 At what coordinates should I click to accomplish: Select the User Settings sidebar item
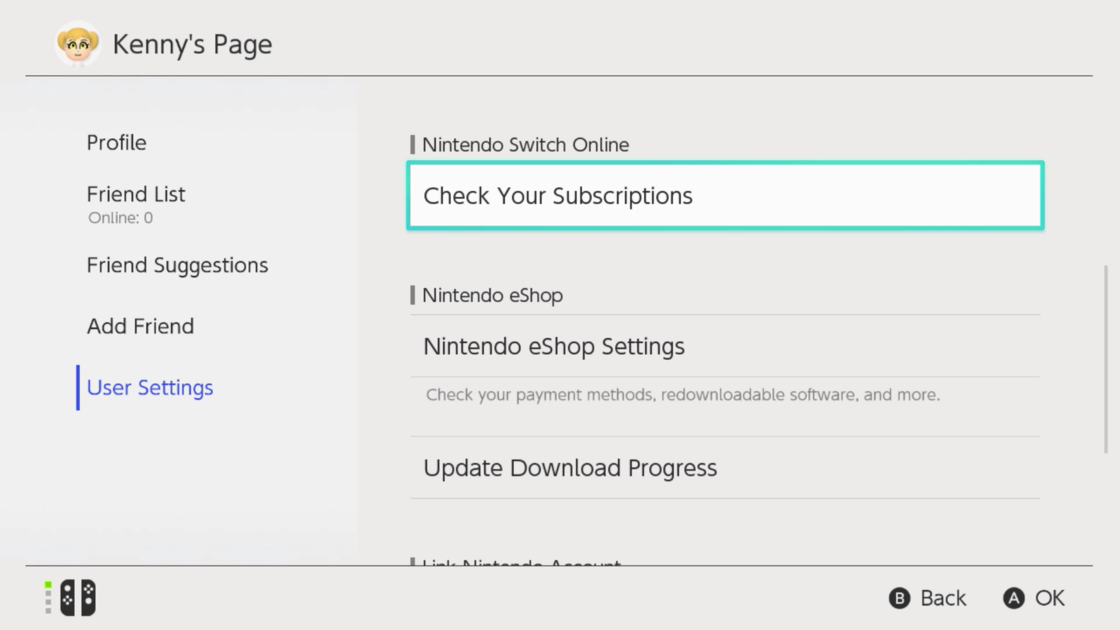[150, 388]
